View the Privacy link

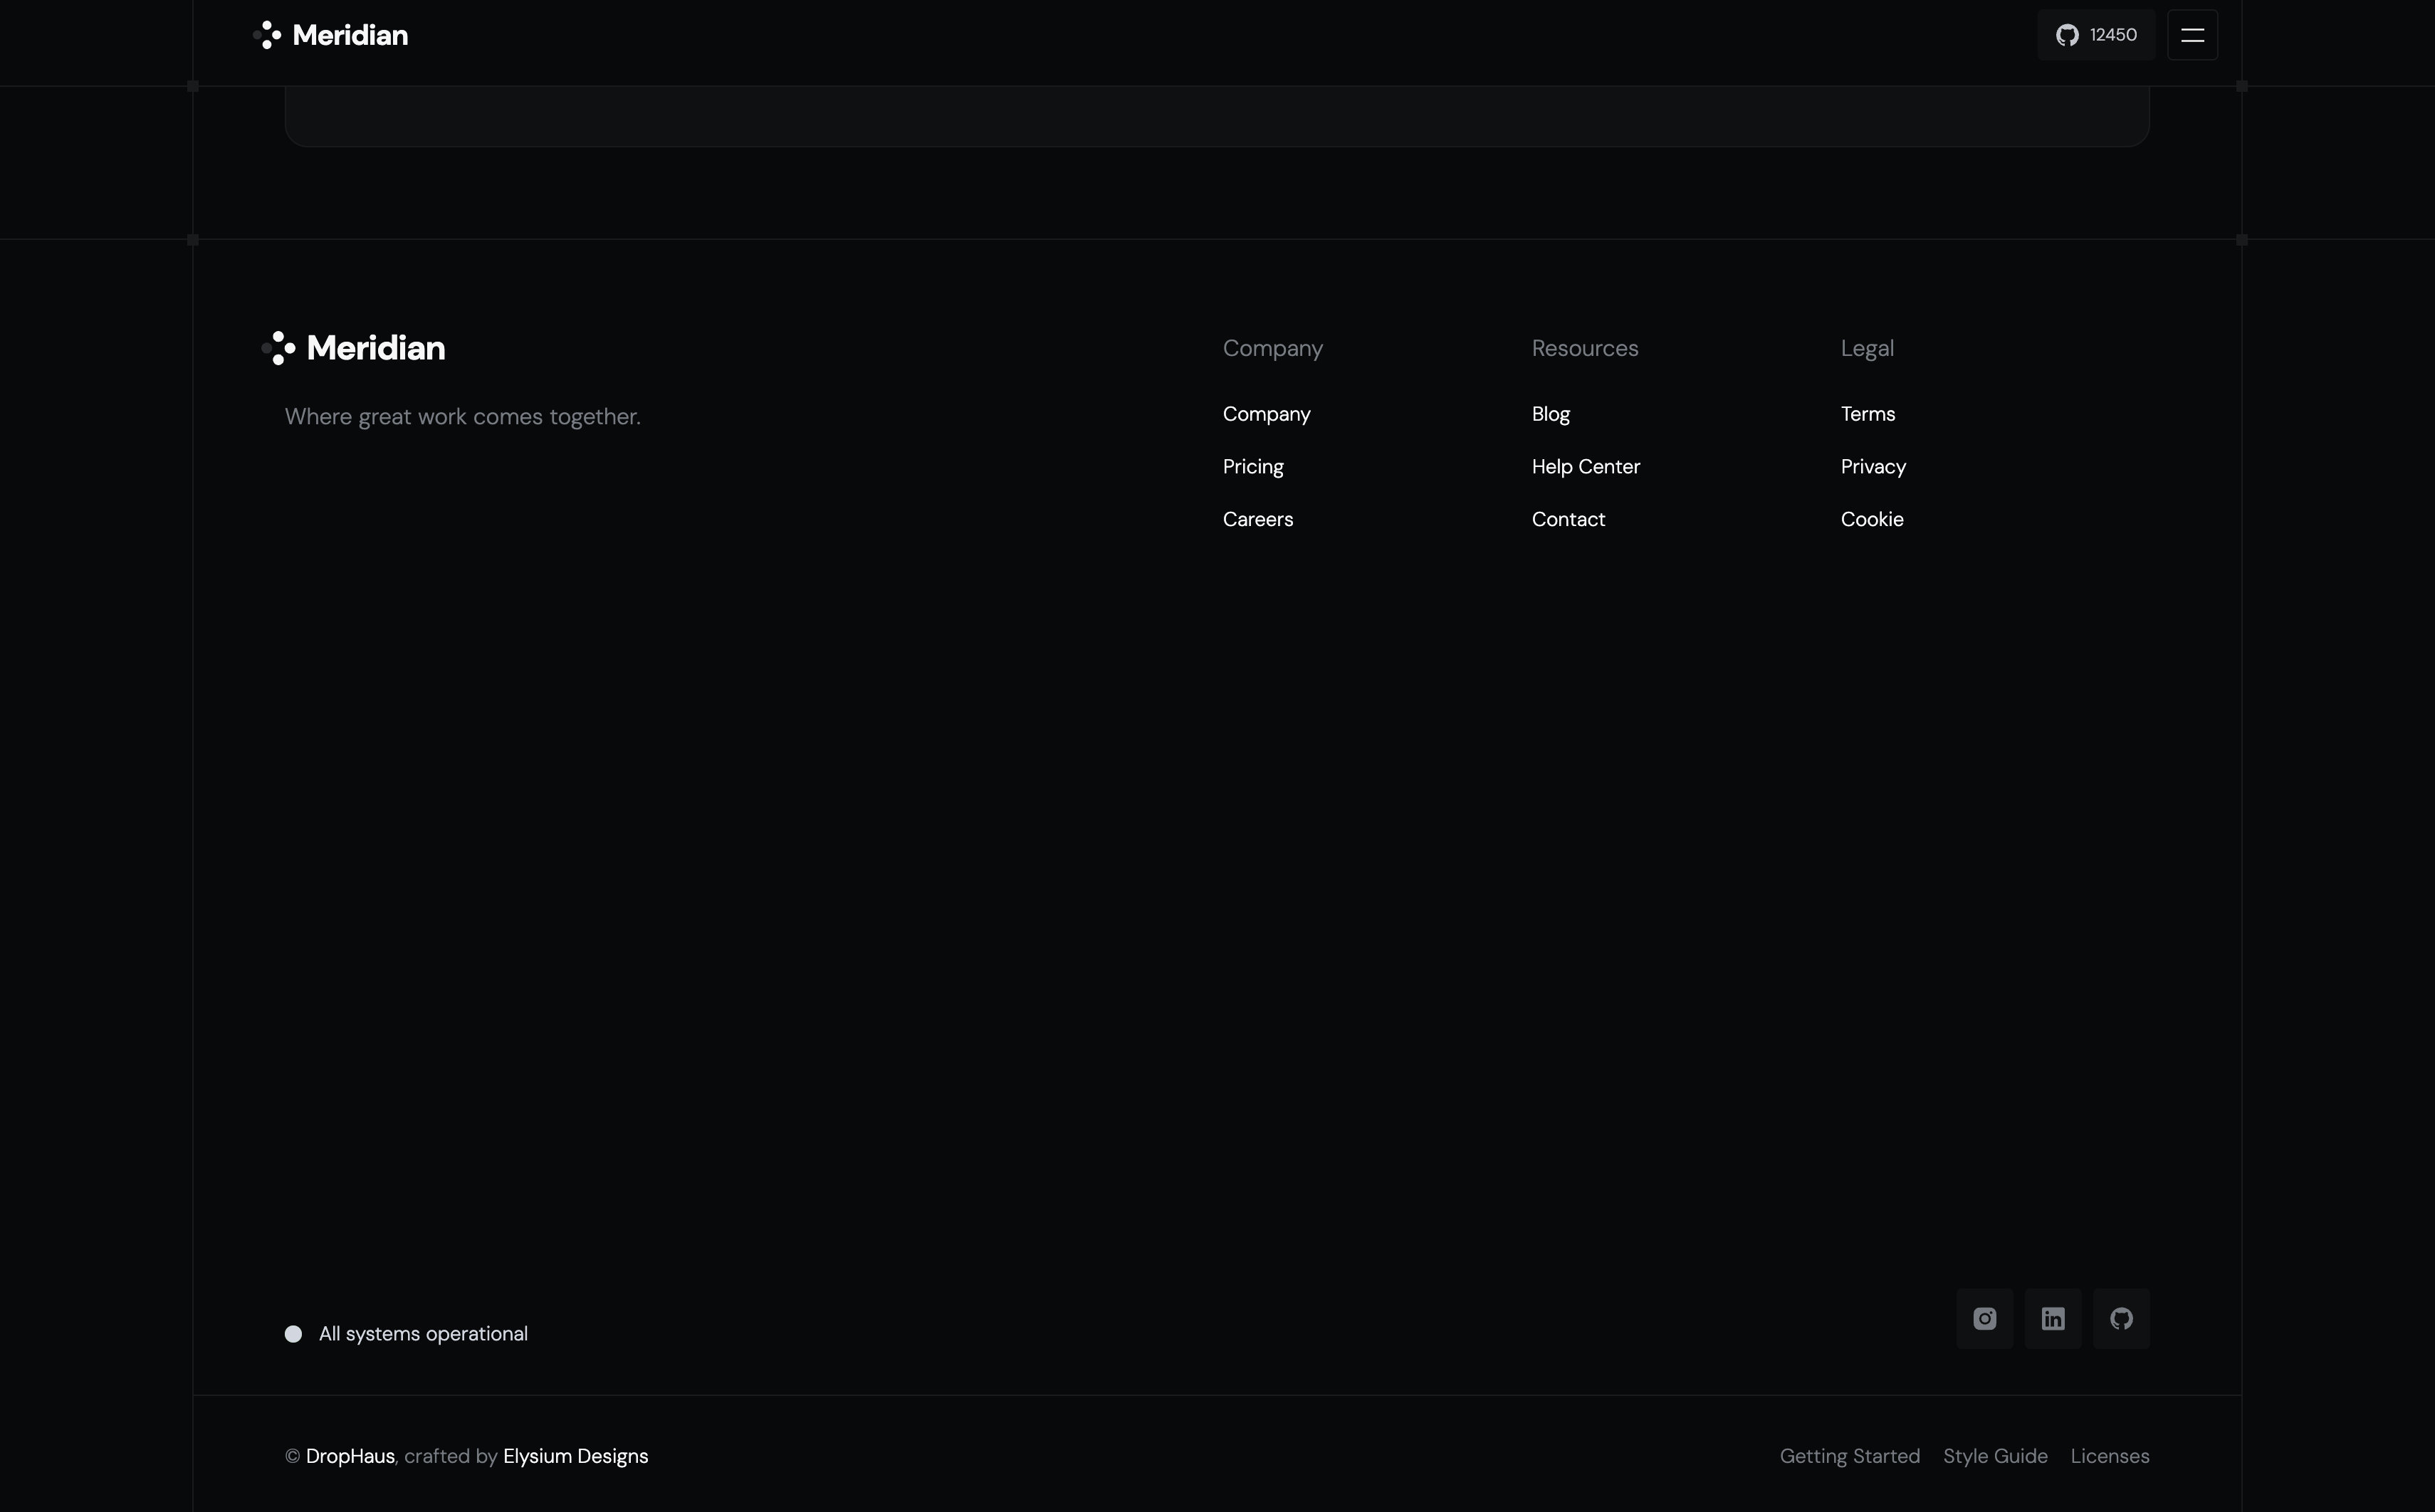(1873, 467)
